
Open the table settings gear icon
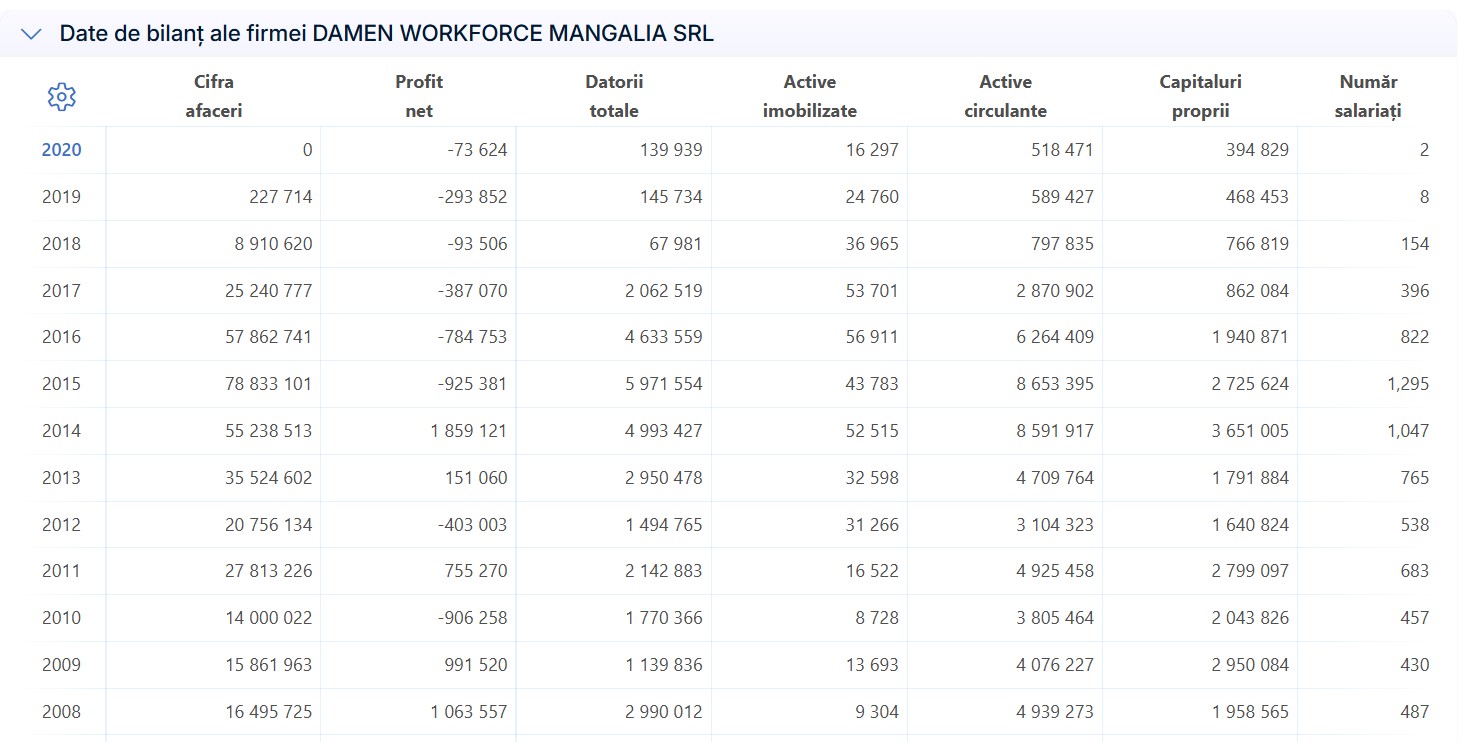point(62,97)
